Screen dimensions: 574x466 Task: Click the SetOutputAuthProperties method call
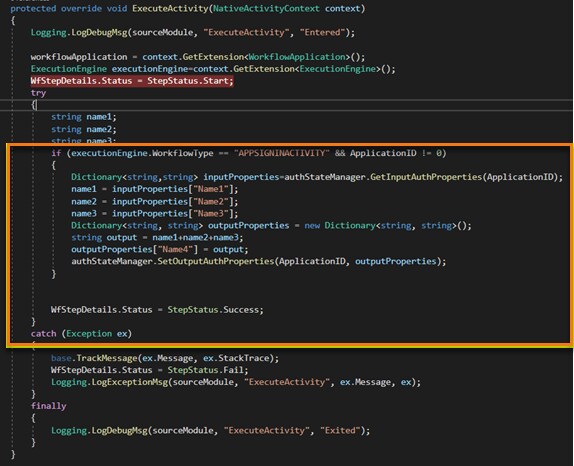pos(216,261)
